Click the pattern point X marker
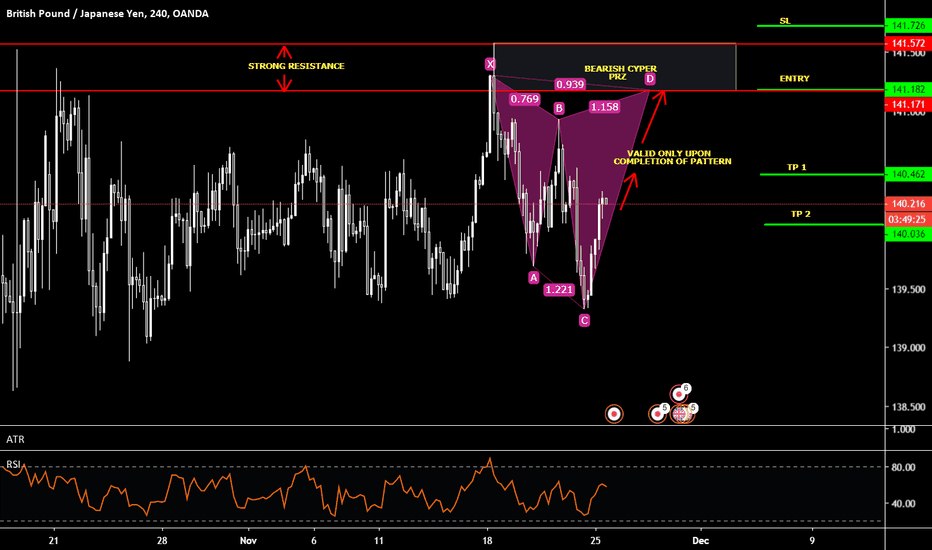The image size is (932, 550). pyautogui.click(x=490, y=64)
